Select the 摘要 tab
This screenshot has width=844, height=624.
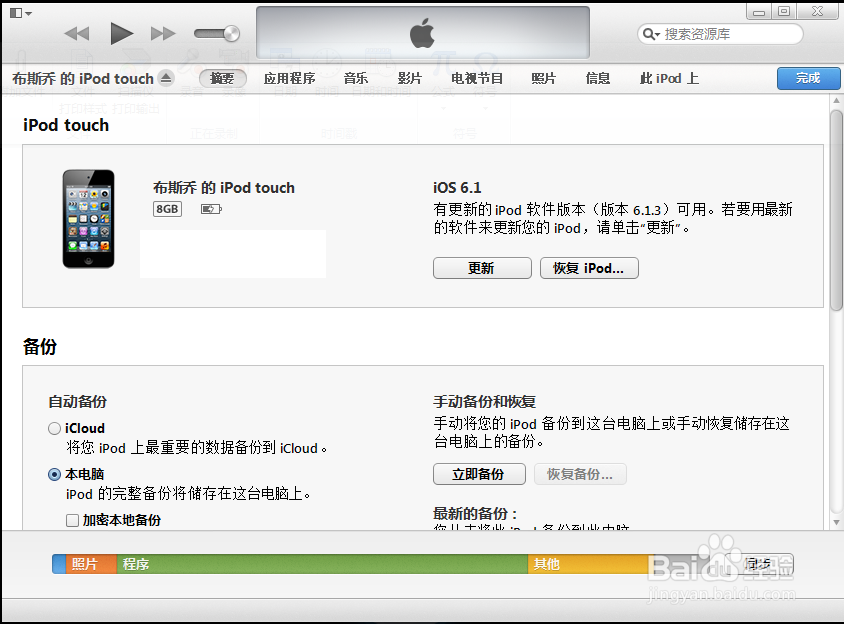[222, 79]
